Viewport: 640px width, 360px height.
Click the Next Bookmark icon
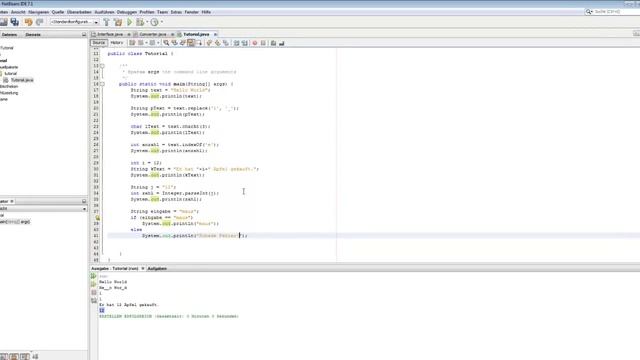point(218,43)
